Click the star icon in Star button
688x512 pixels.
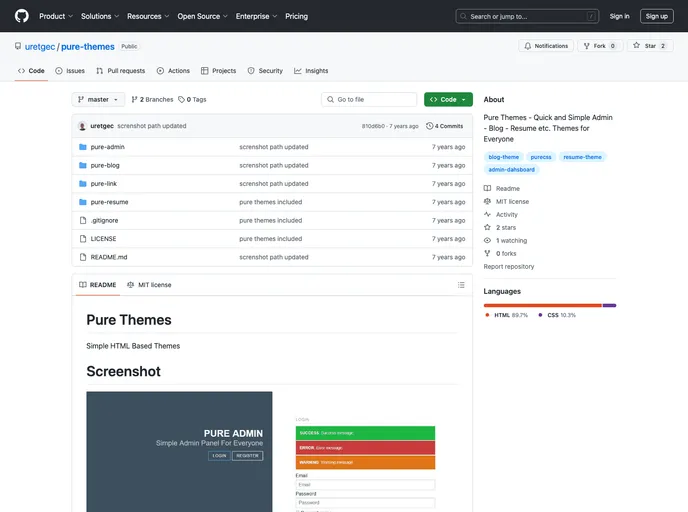636,45
